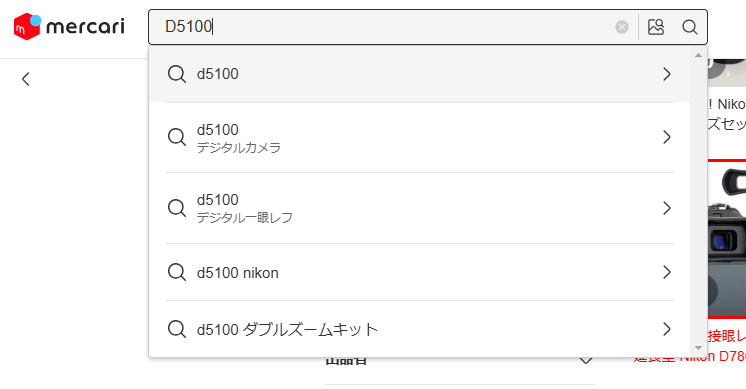This screenshot has height=389, width=746.
Task: Choose 'd5100 デジタルカメラ' suggestion
Action: coord(419,138)
